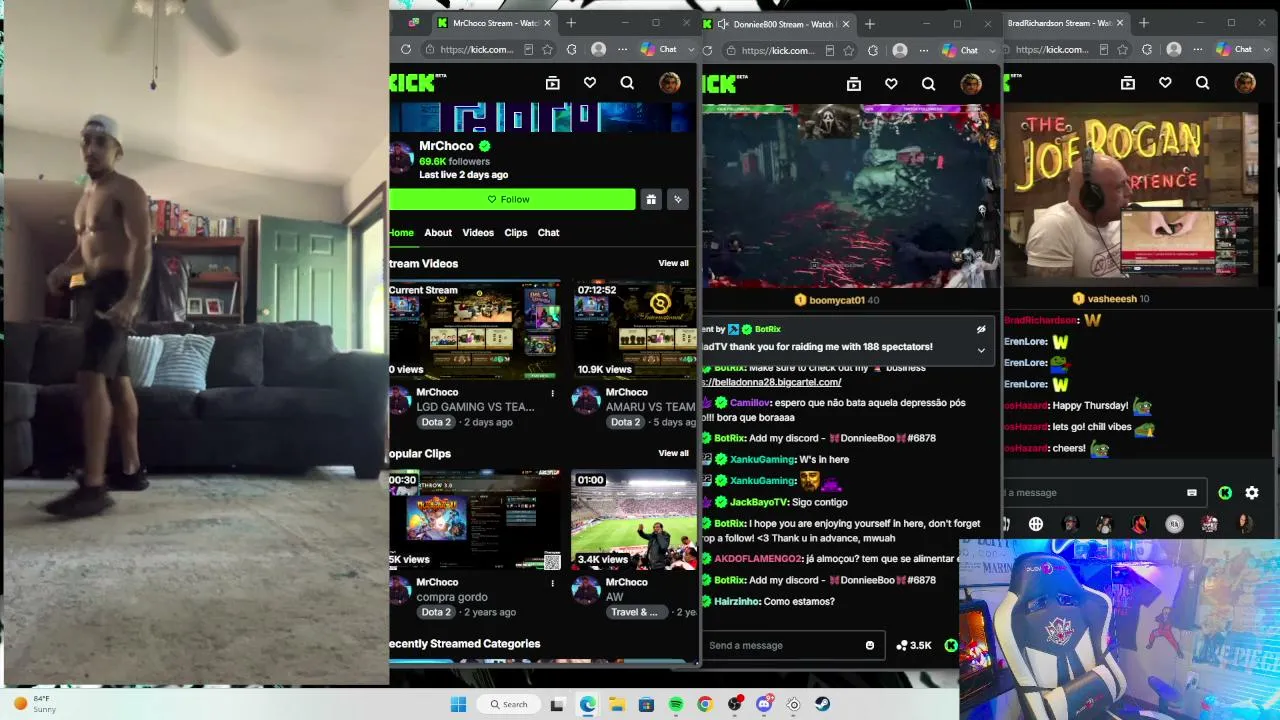Open search icon in MrChoco window
The width and height of the screenshot is (1280, 720).
tap(627, 83)
